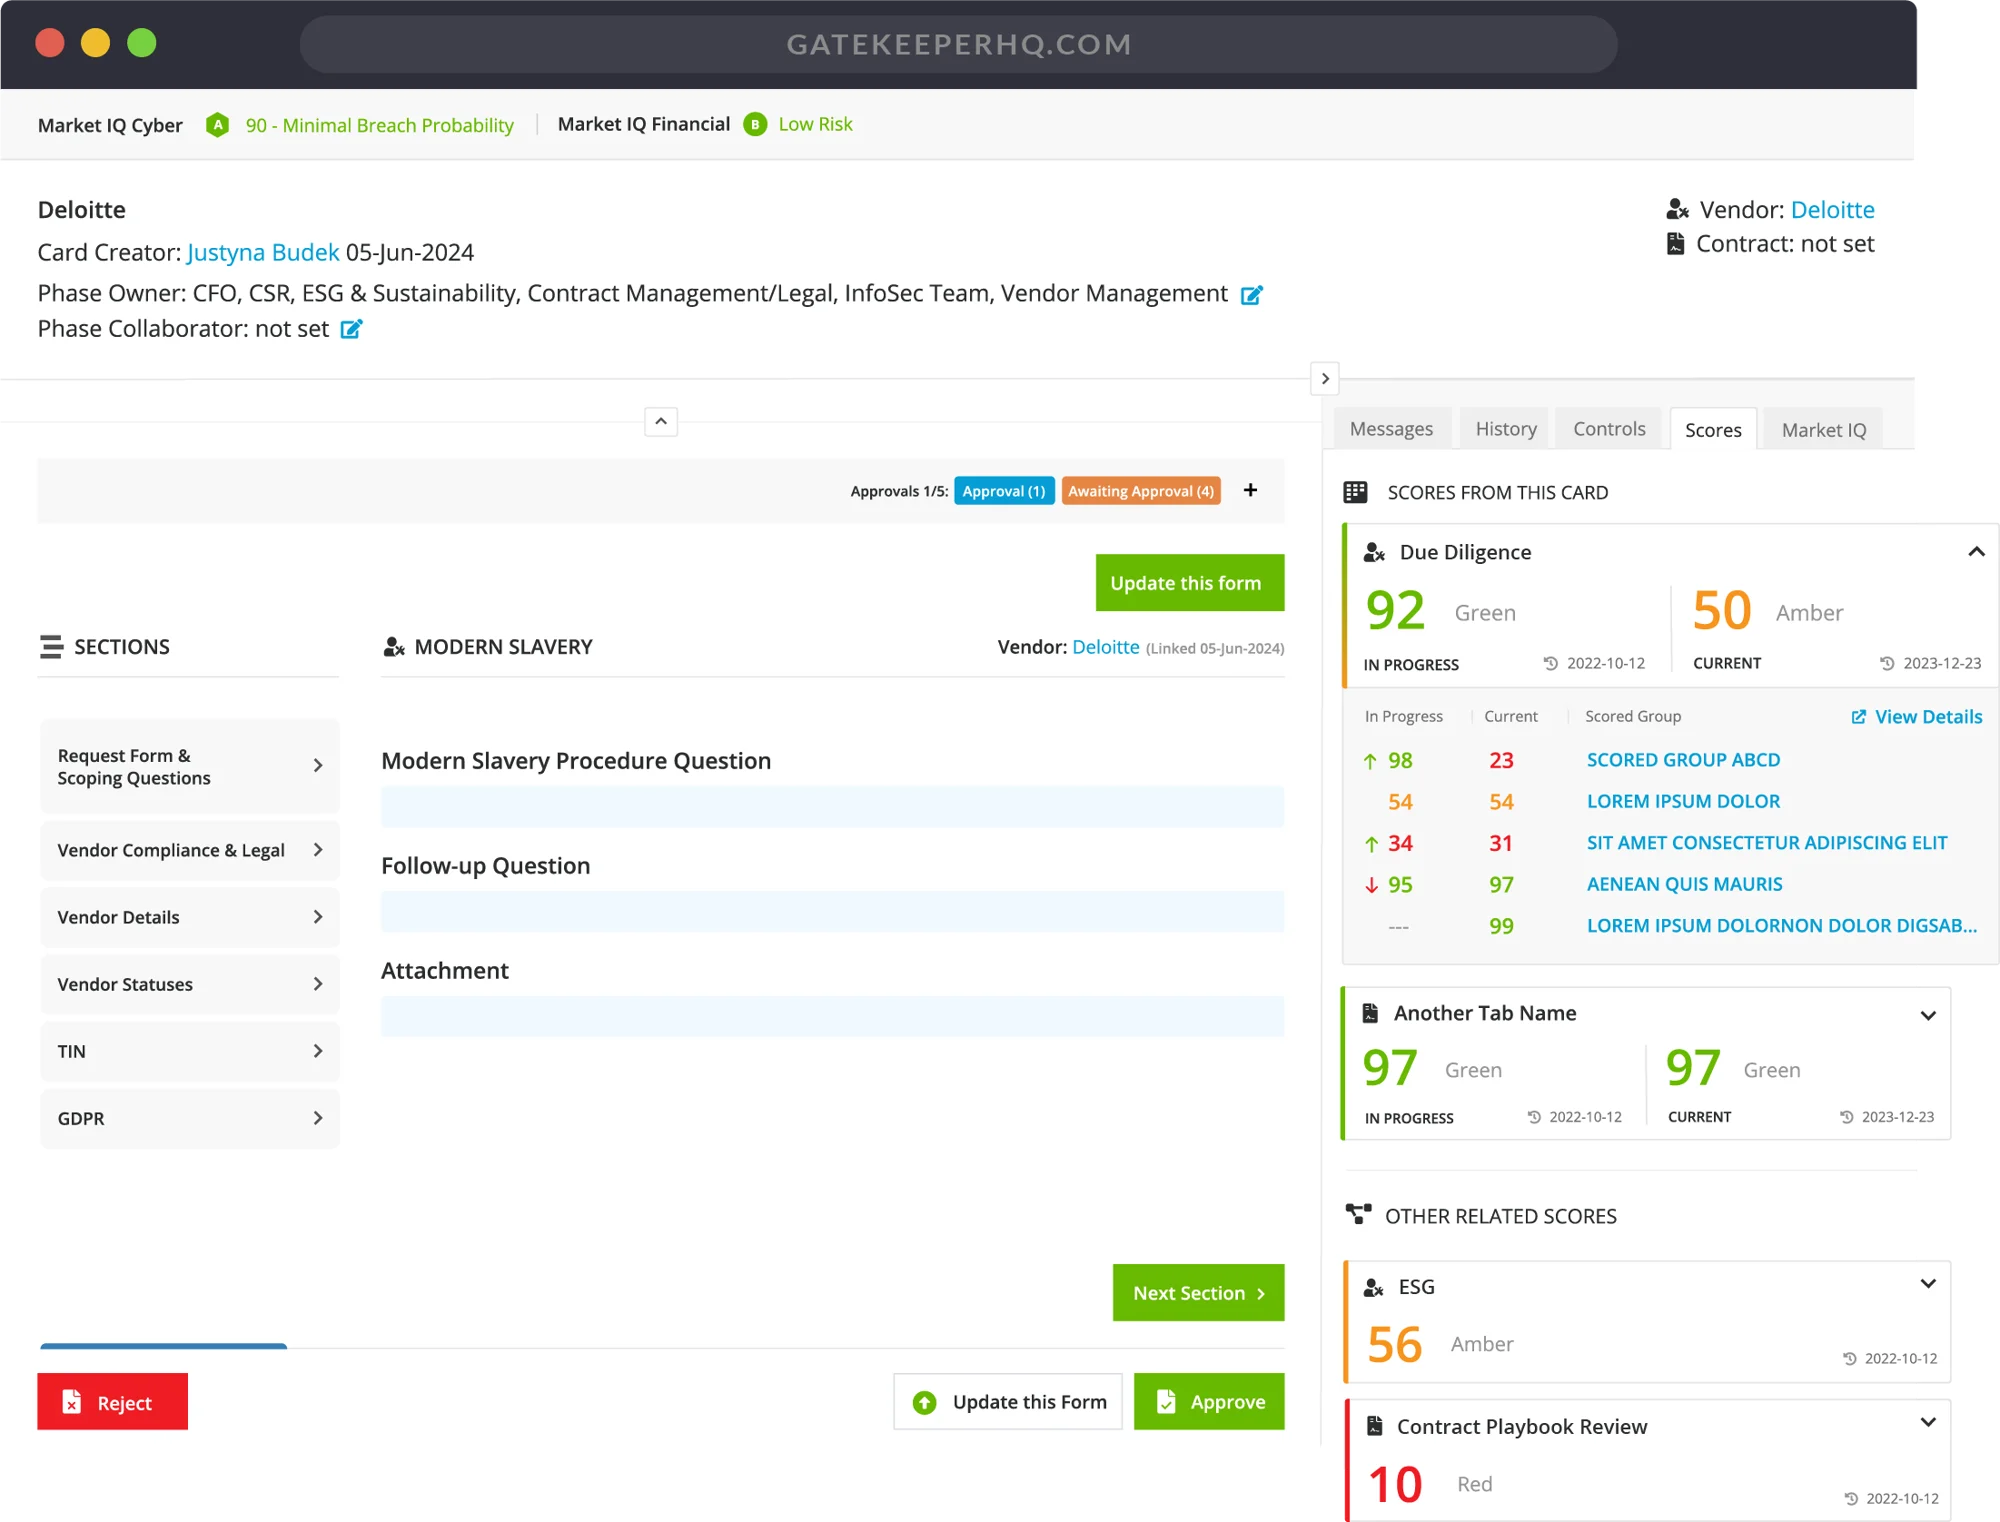Click the Scores From This Card grid icon

(x=1355, y=492)
